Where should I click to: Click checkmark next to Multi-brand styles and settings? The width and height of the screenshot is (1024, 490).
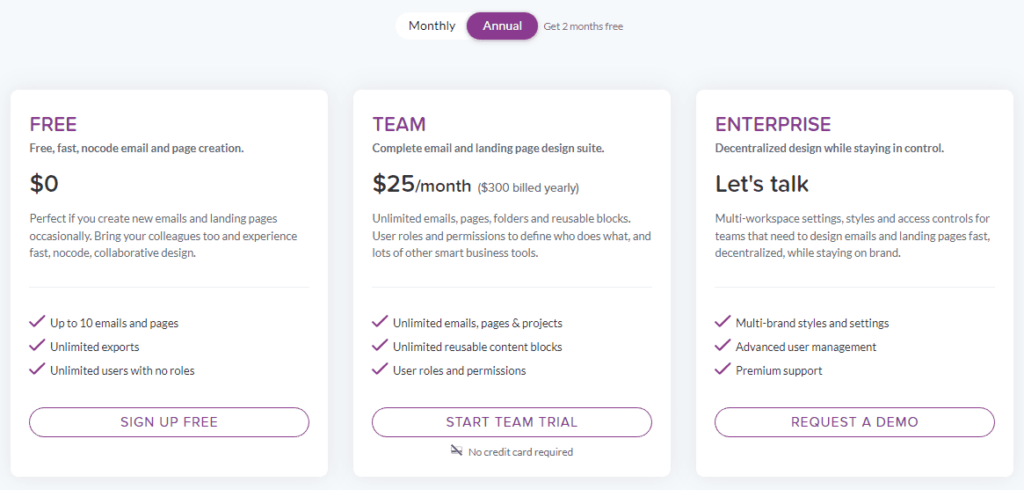click(723, 322)
